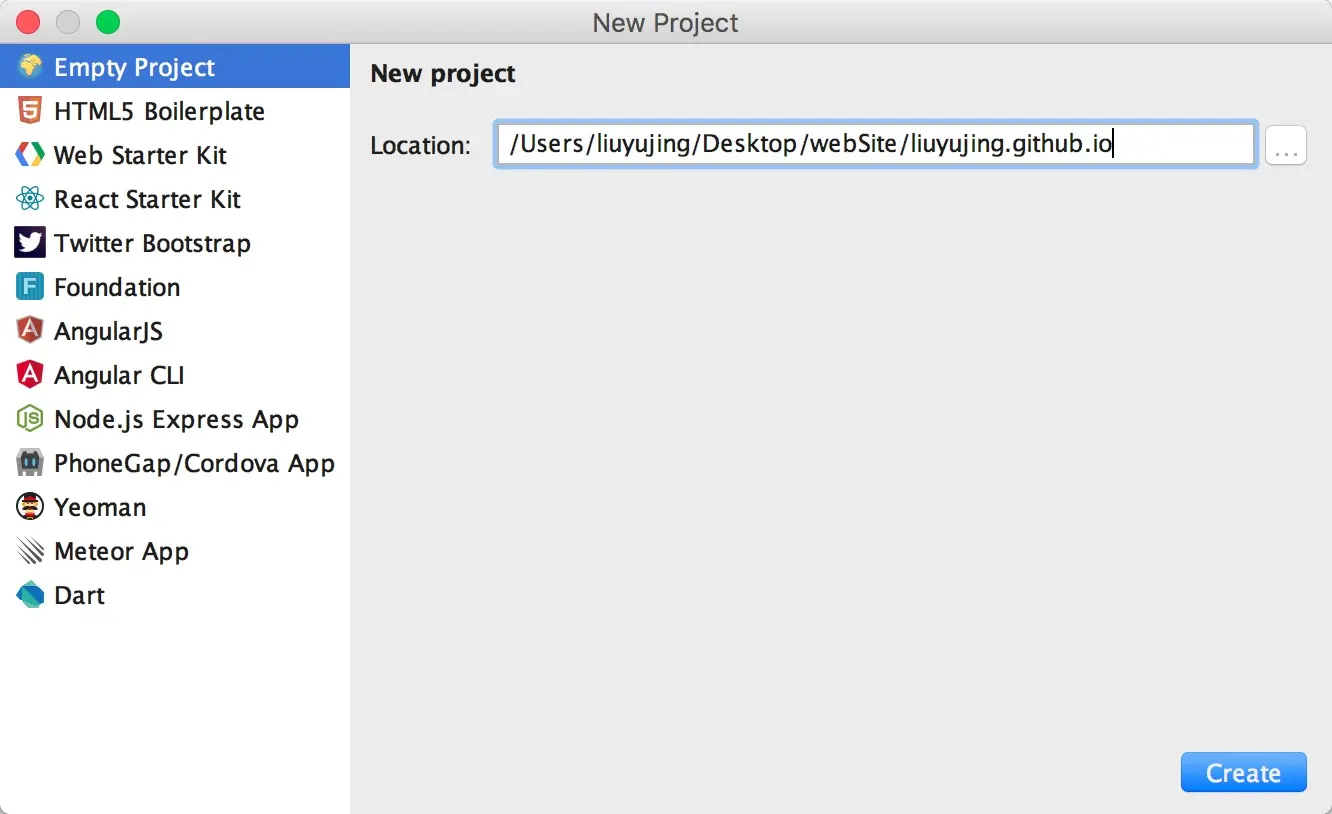This screenshot has height=814, width=1332.
Task: Click the Meteor stripes icon
Action: pos(30,551)
